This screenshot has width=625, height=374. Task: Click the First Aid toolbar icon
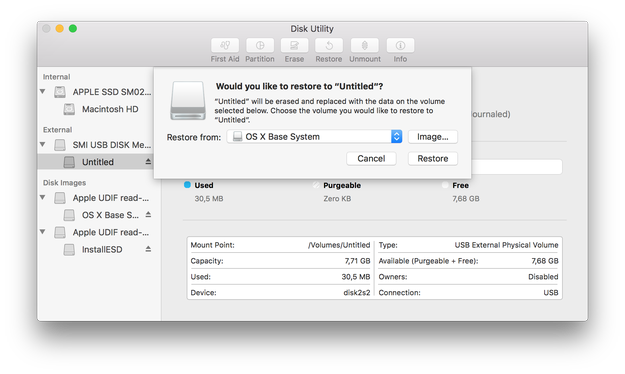[x=225, y=45]
